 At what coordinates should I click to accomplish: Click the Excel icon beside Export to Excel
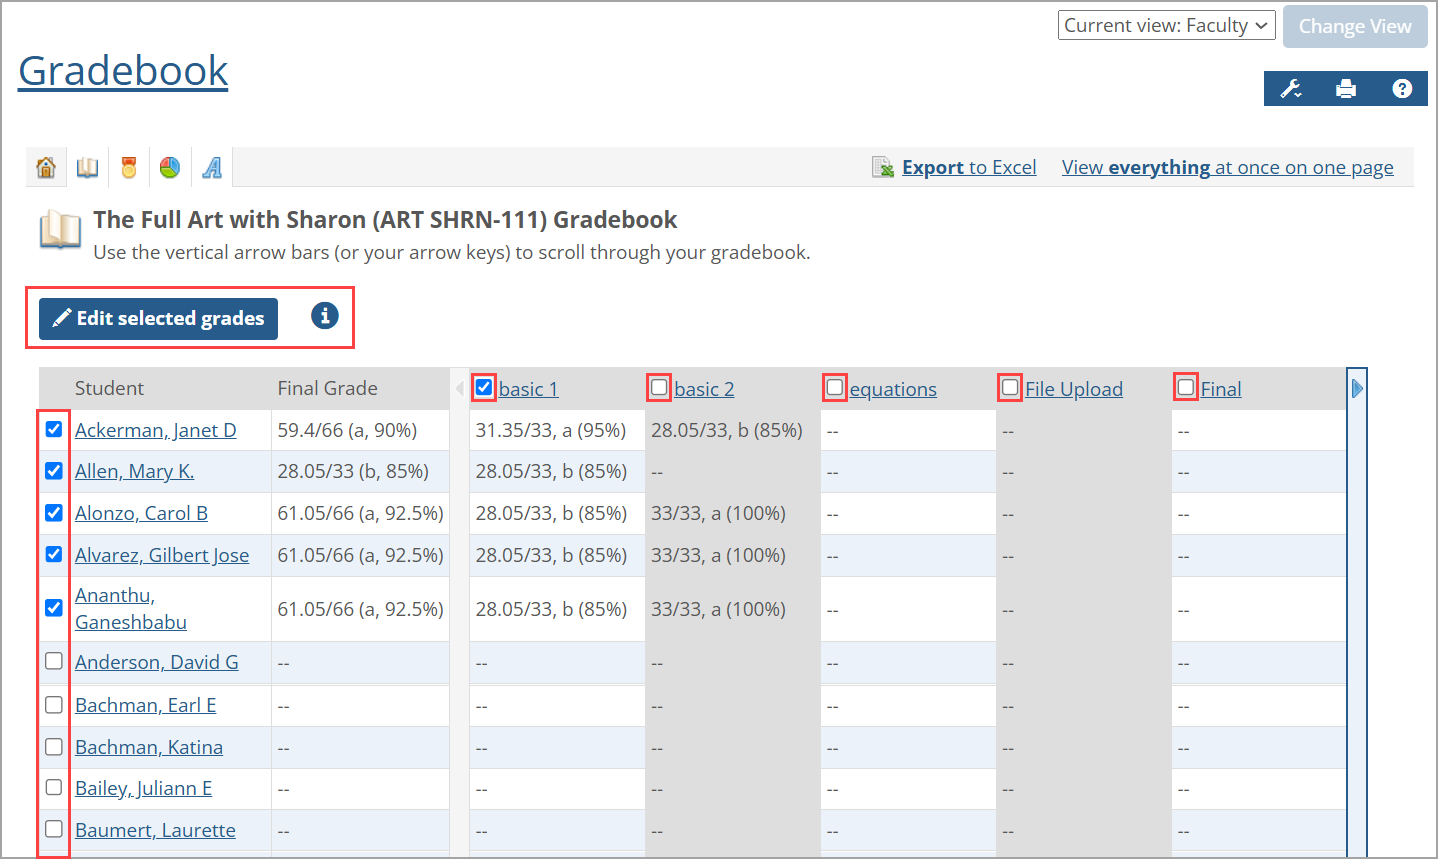pos(883,167)
